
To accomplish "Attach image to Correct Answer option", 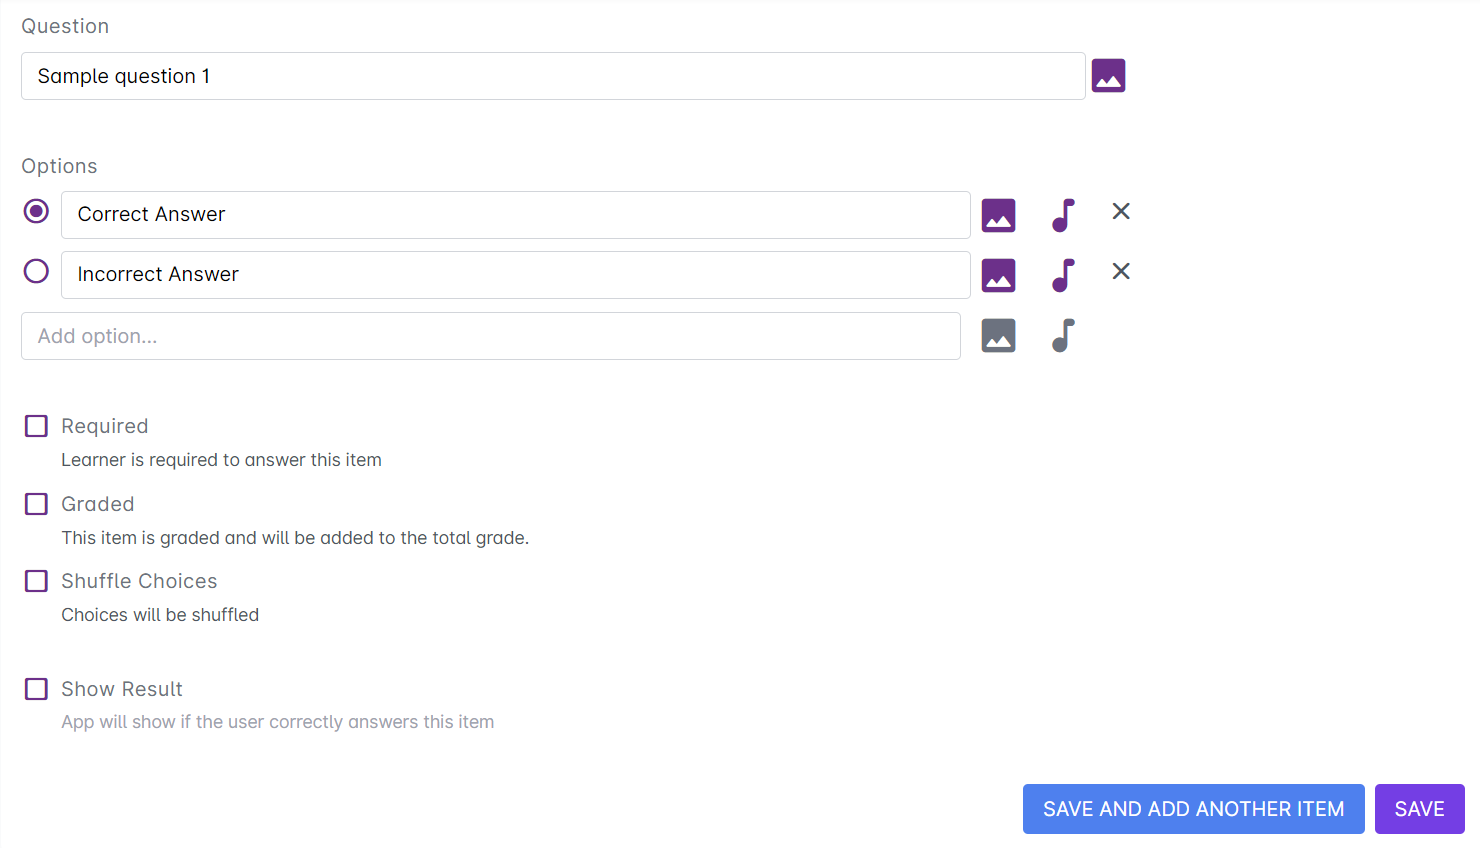I will point(998,215).
